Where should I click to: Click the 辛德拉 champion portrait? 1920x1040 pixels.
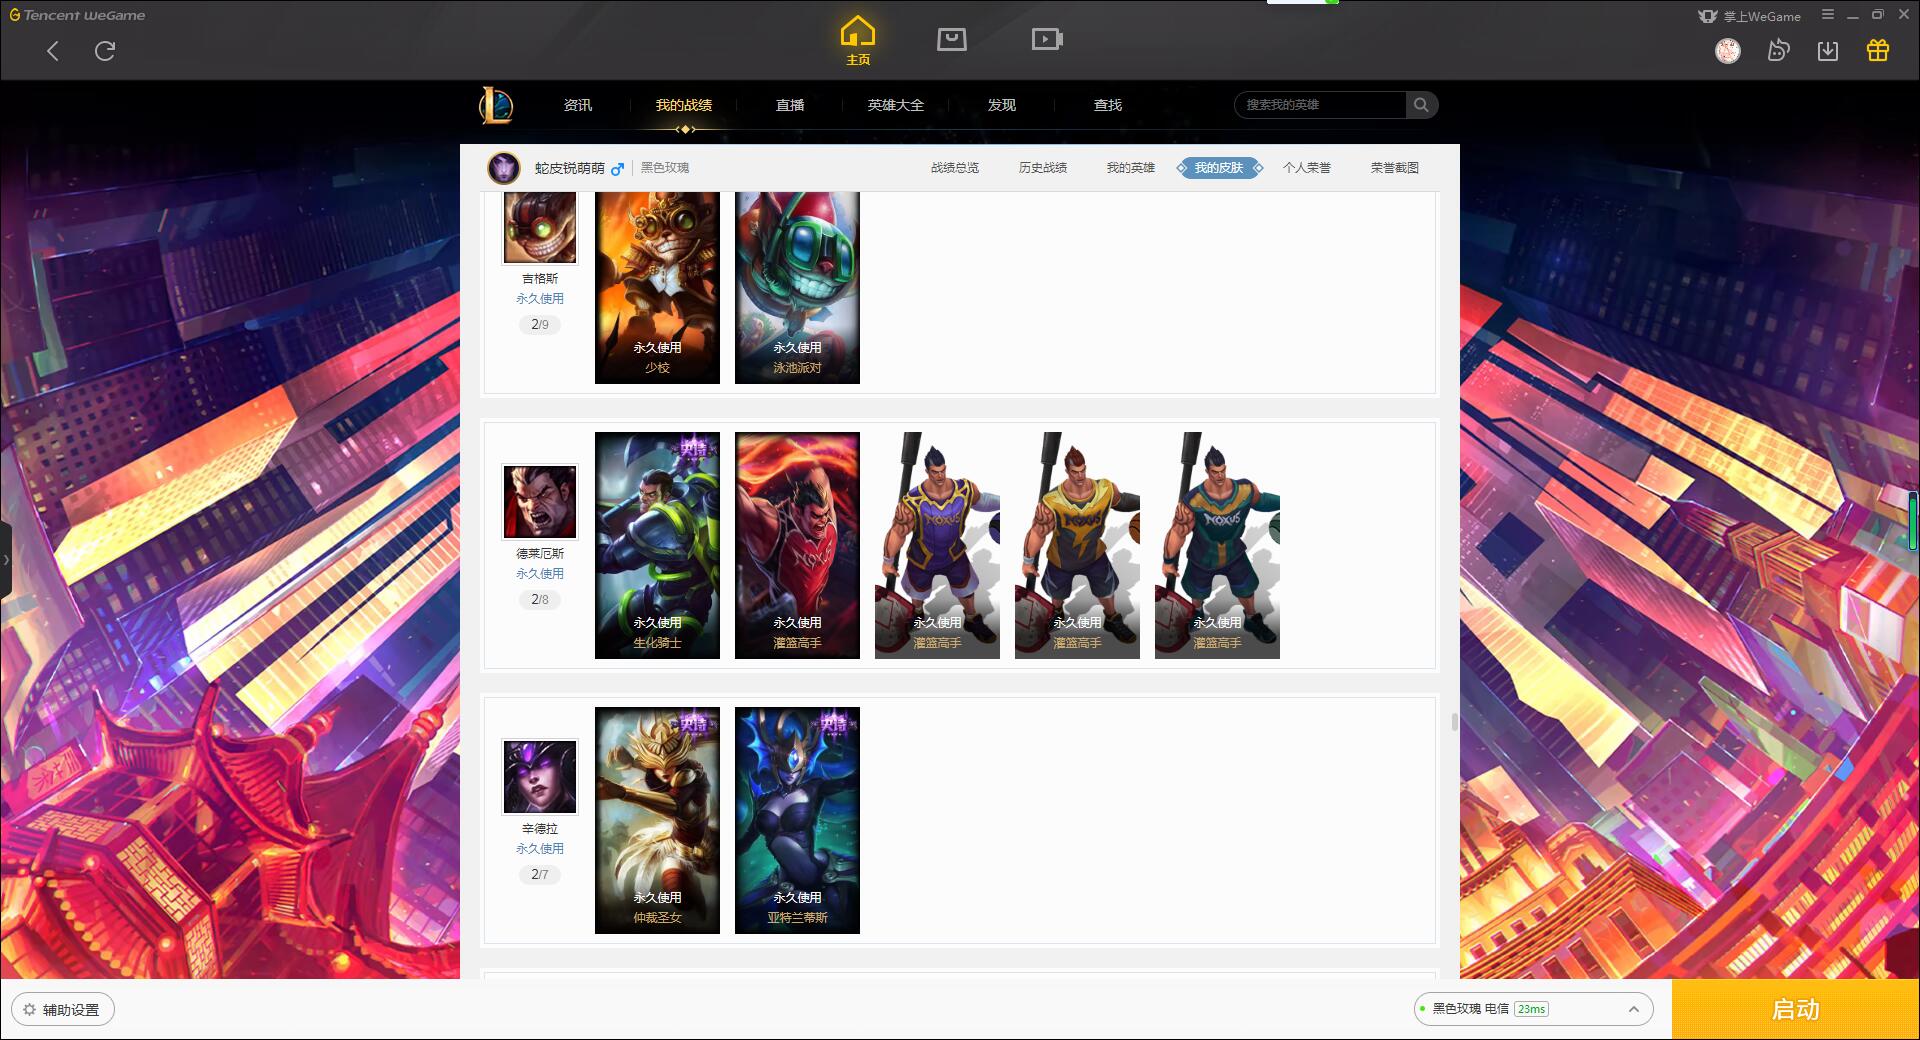[x=540, y=777]
